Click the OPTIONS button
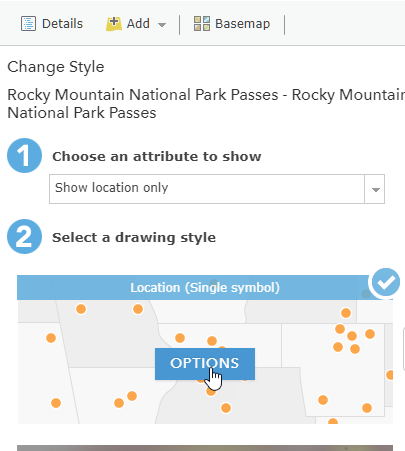 205,364
